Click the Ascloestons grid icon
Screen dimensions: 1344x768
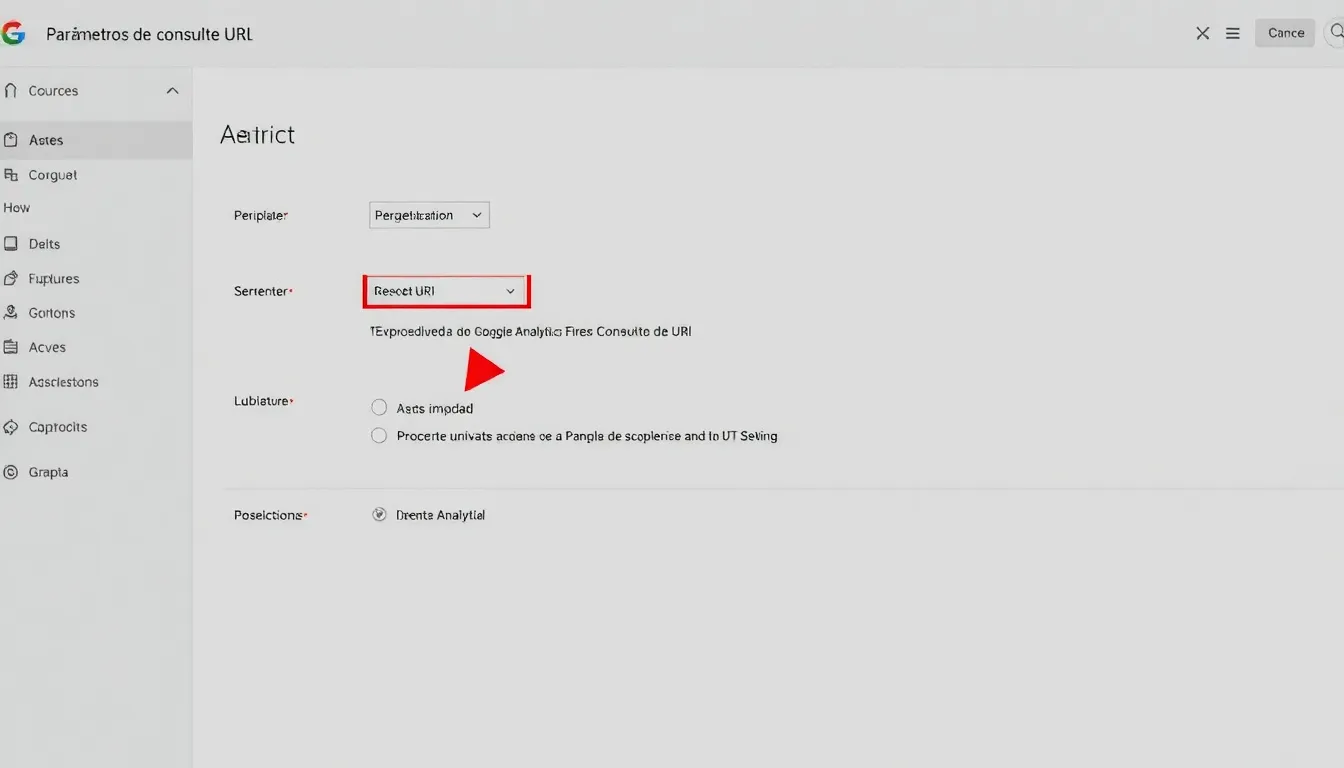pos(11,382)
